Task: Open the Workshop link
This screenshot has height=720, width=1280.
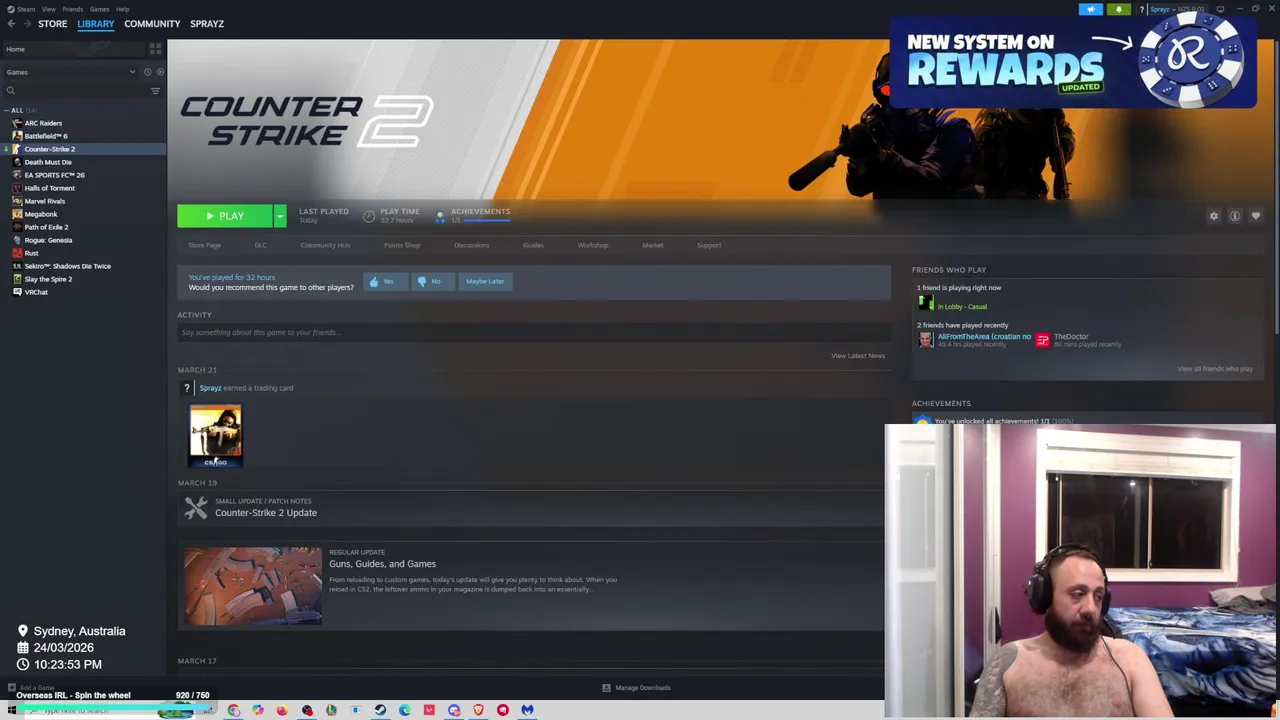Action: 593,245
